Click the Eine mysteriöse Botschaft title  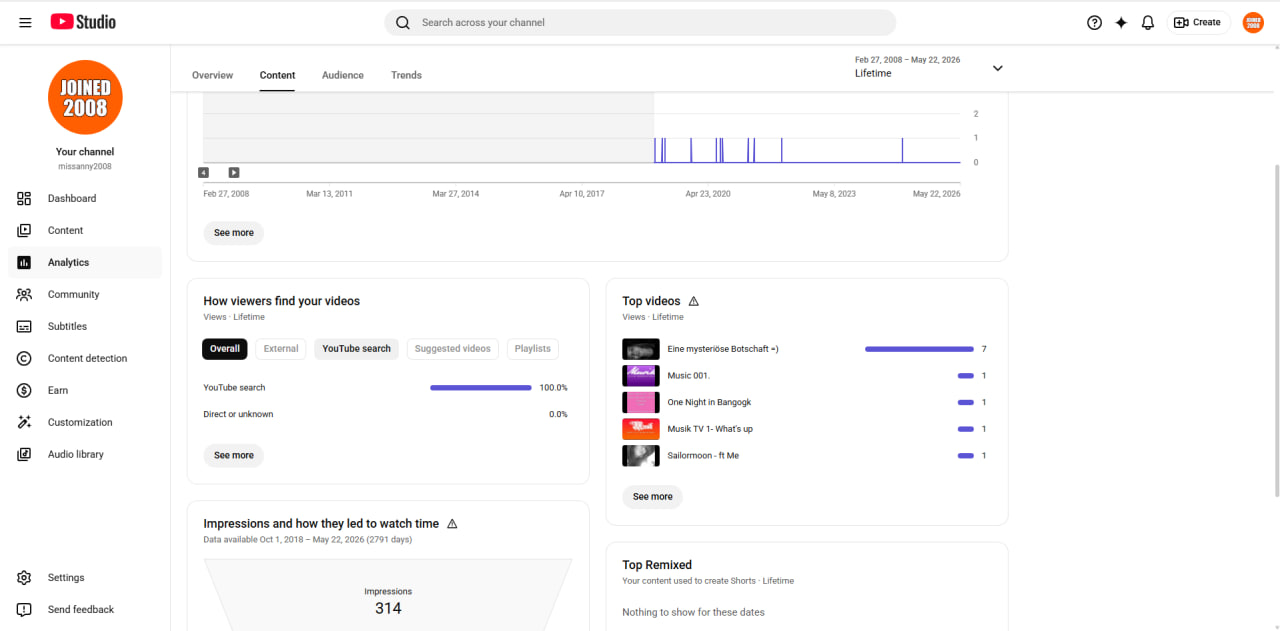pyautogui.click(x=723, y=349)
